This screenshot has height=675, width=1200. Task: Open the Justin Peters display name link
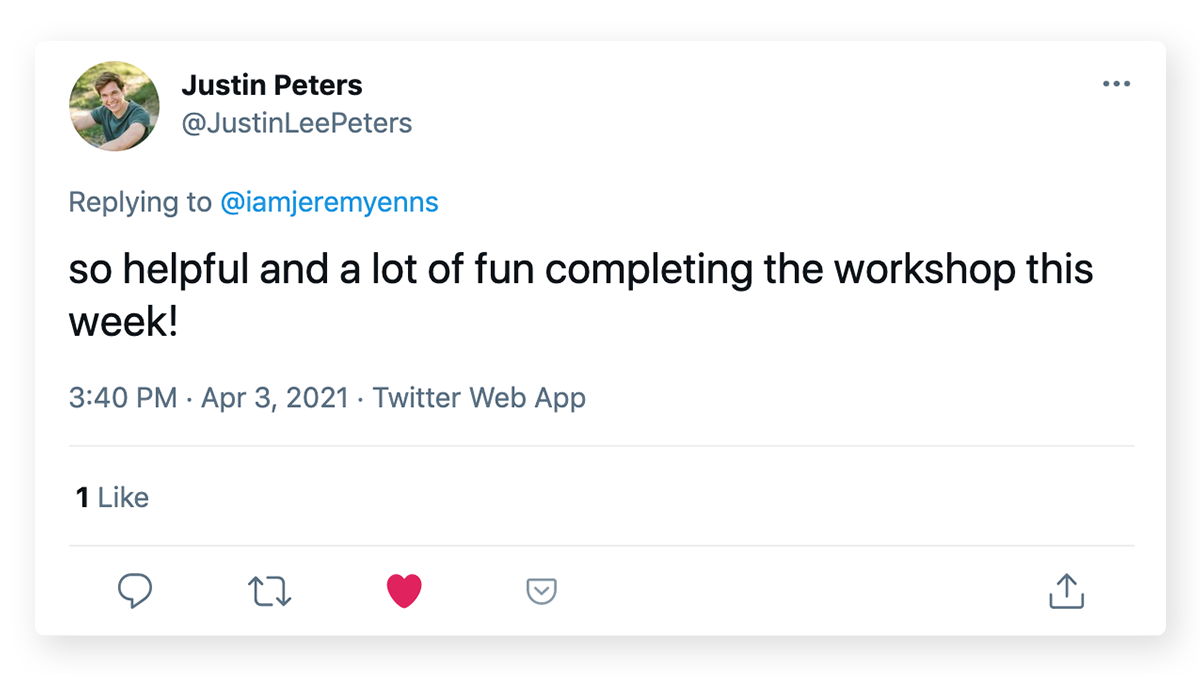272,85
